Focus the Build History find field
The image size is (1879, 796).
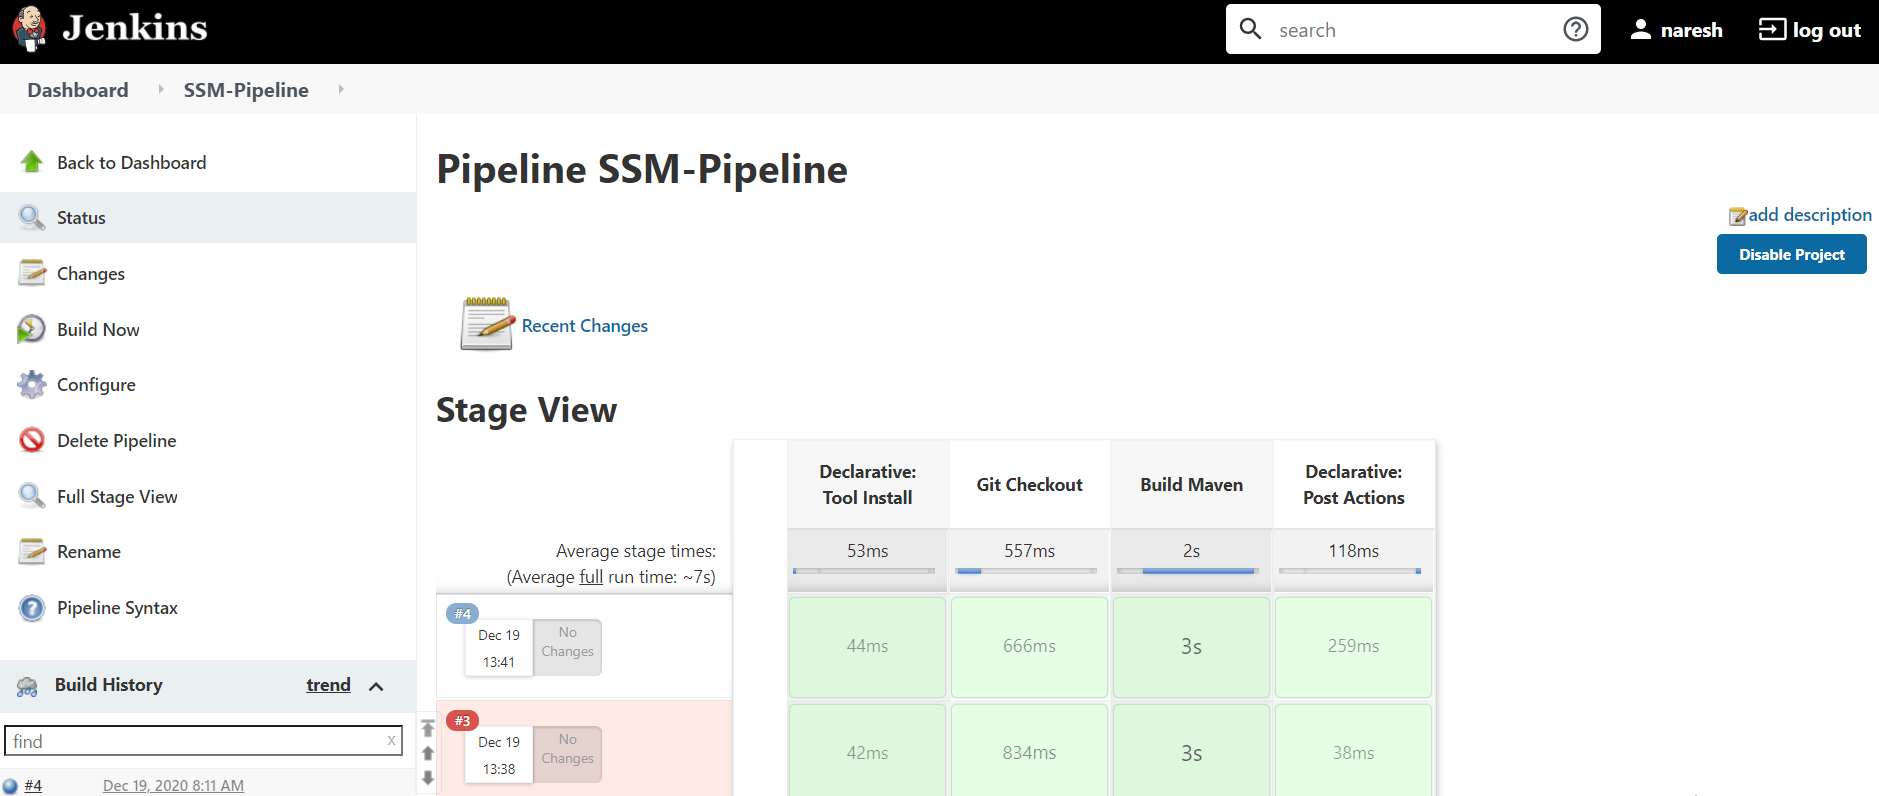[195, 741]
